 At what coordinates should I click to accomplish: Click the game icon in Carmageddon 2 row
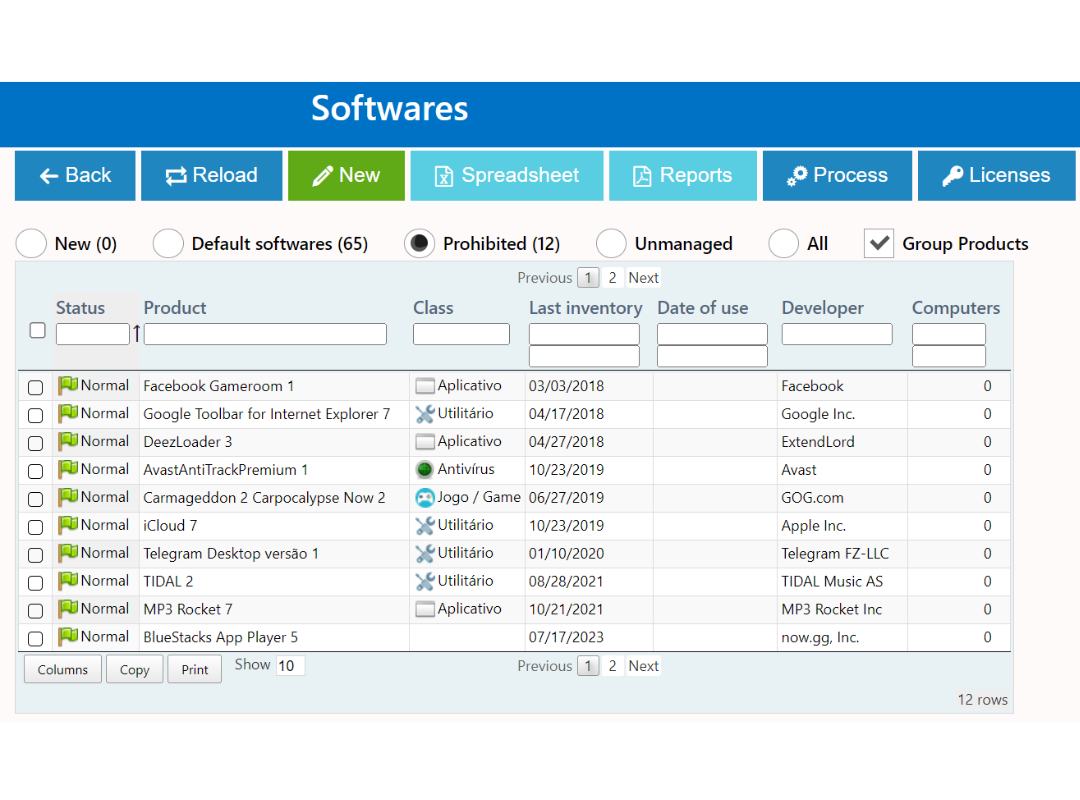(425, 498)
